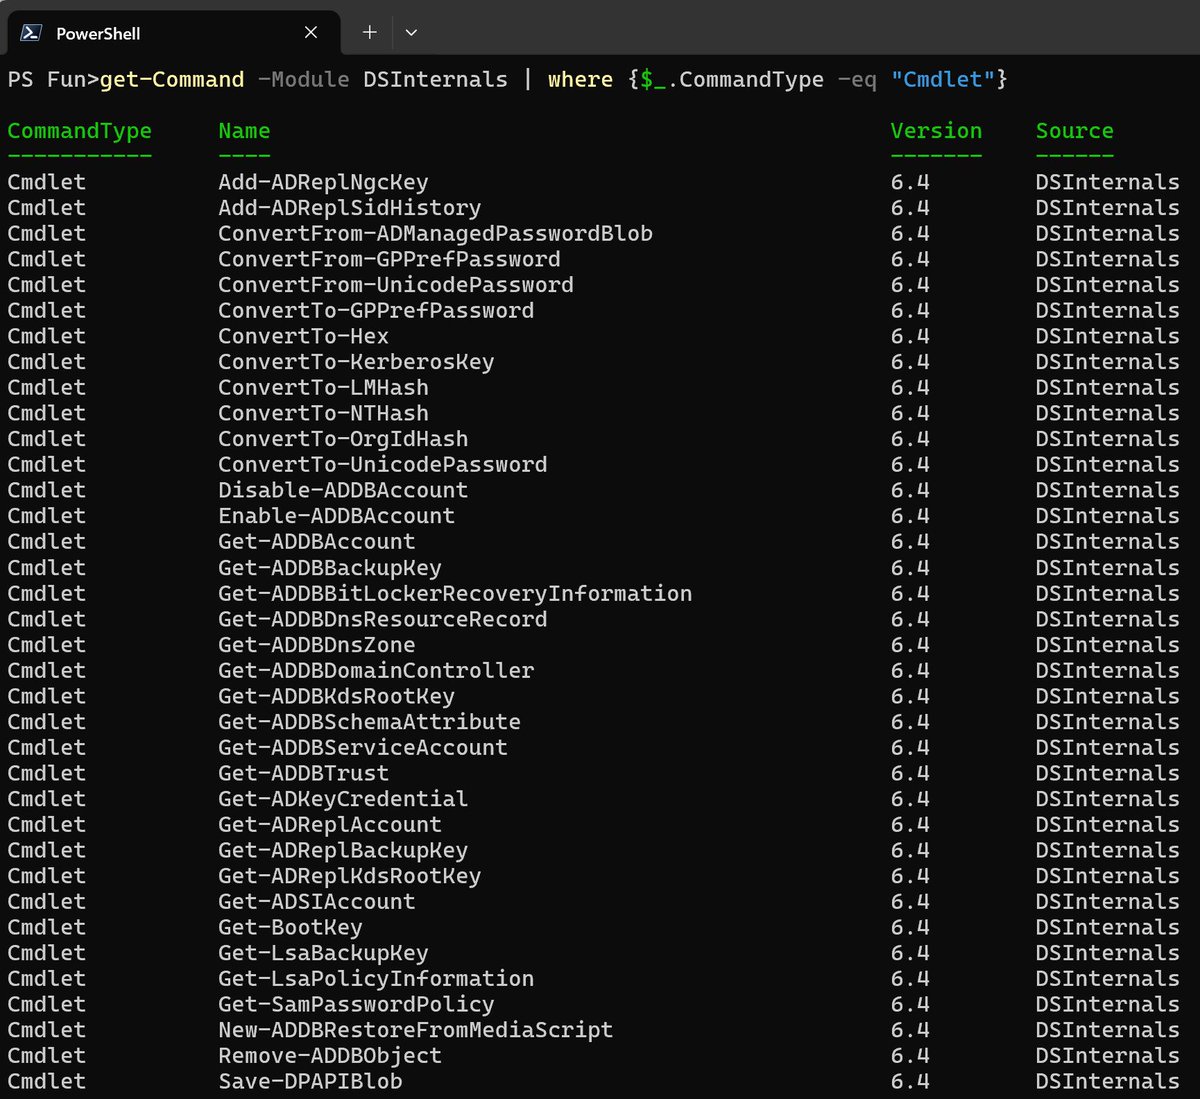
Task: Click the PowerShell icon in the tab
Action: tap(30, 33)
